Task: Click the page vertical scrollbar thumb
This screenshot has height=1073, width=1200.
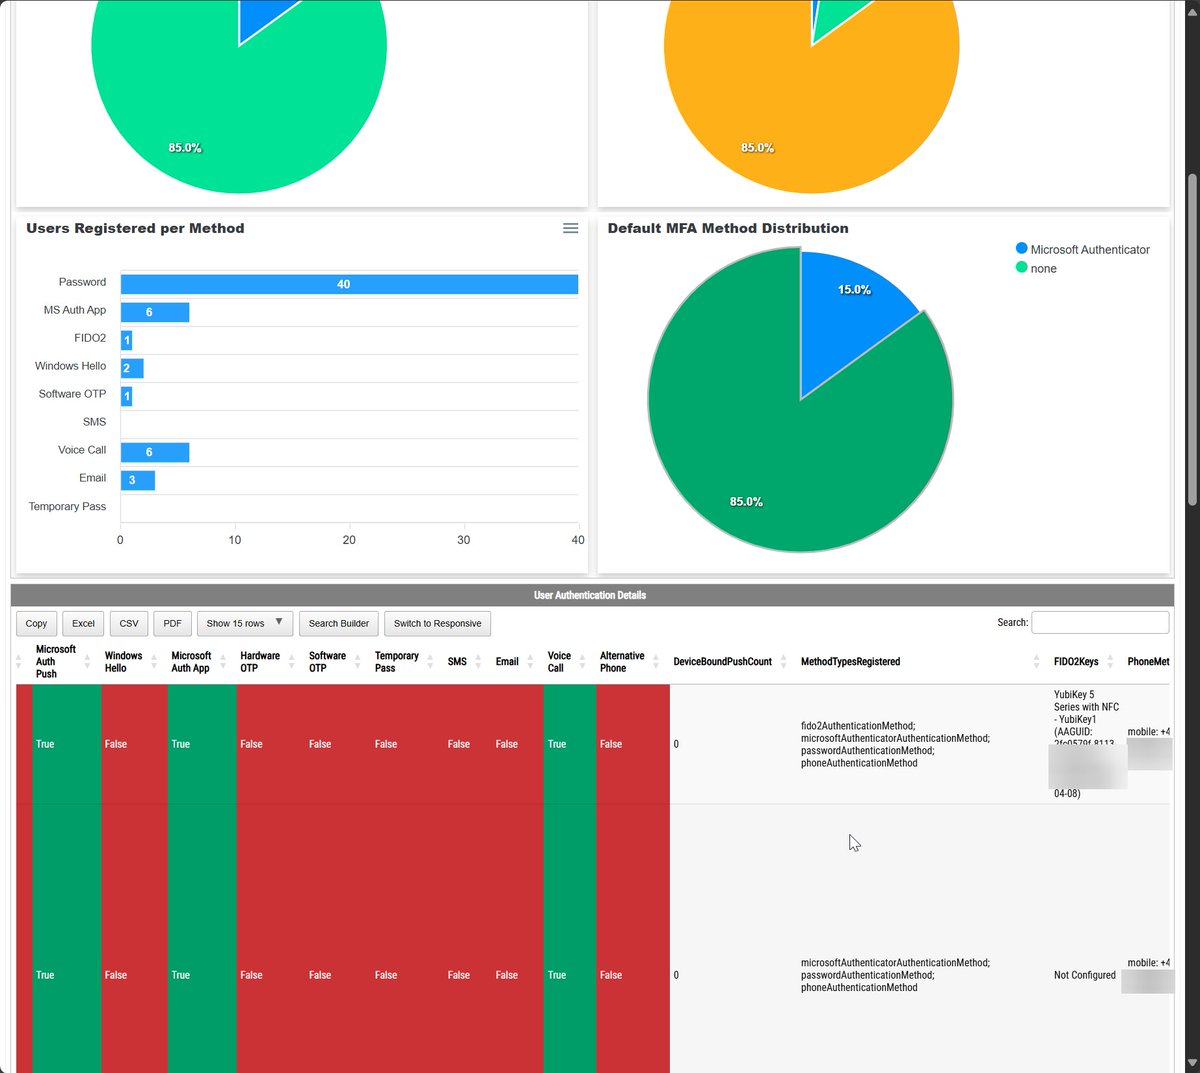Action: coord(1191,340)
